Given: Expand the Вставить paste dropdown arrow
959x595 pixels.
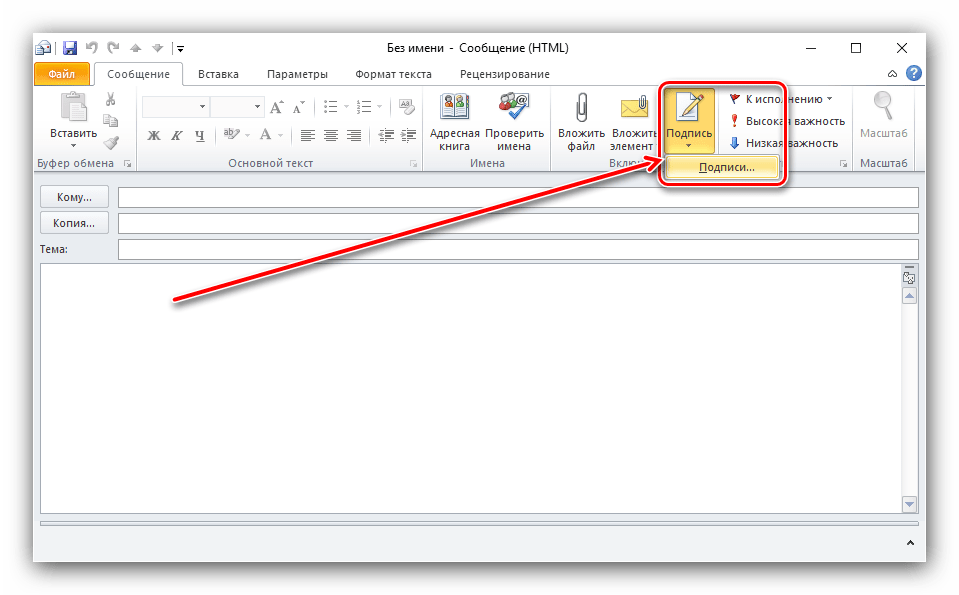Looking at the screenshot, I should coord(73,146).
